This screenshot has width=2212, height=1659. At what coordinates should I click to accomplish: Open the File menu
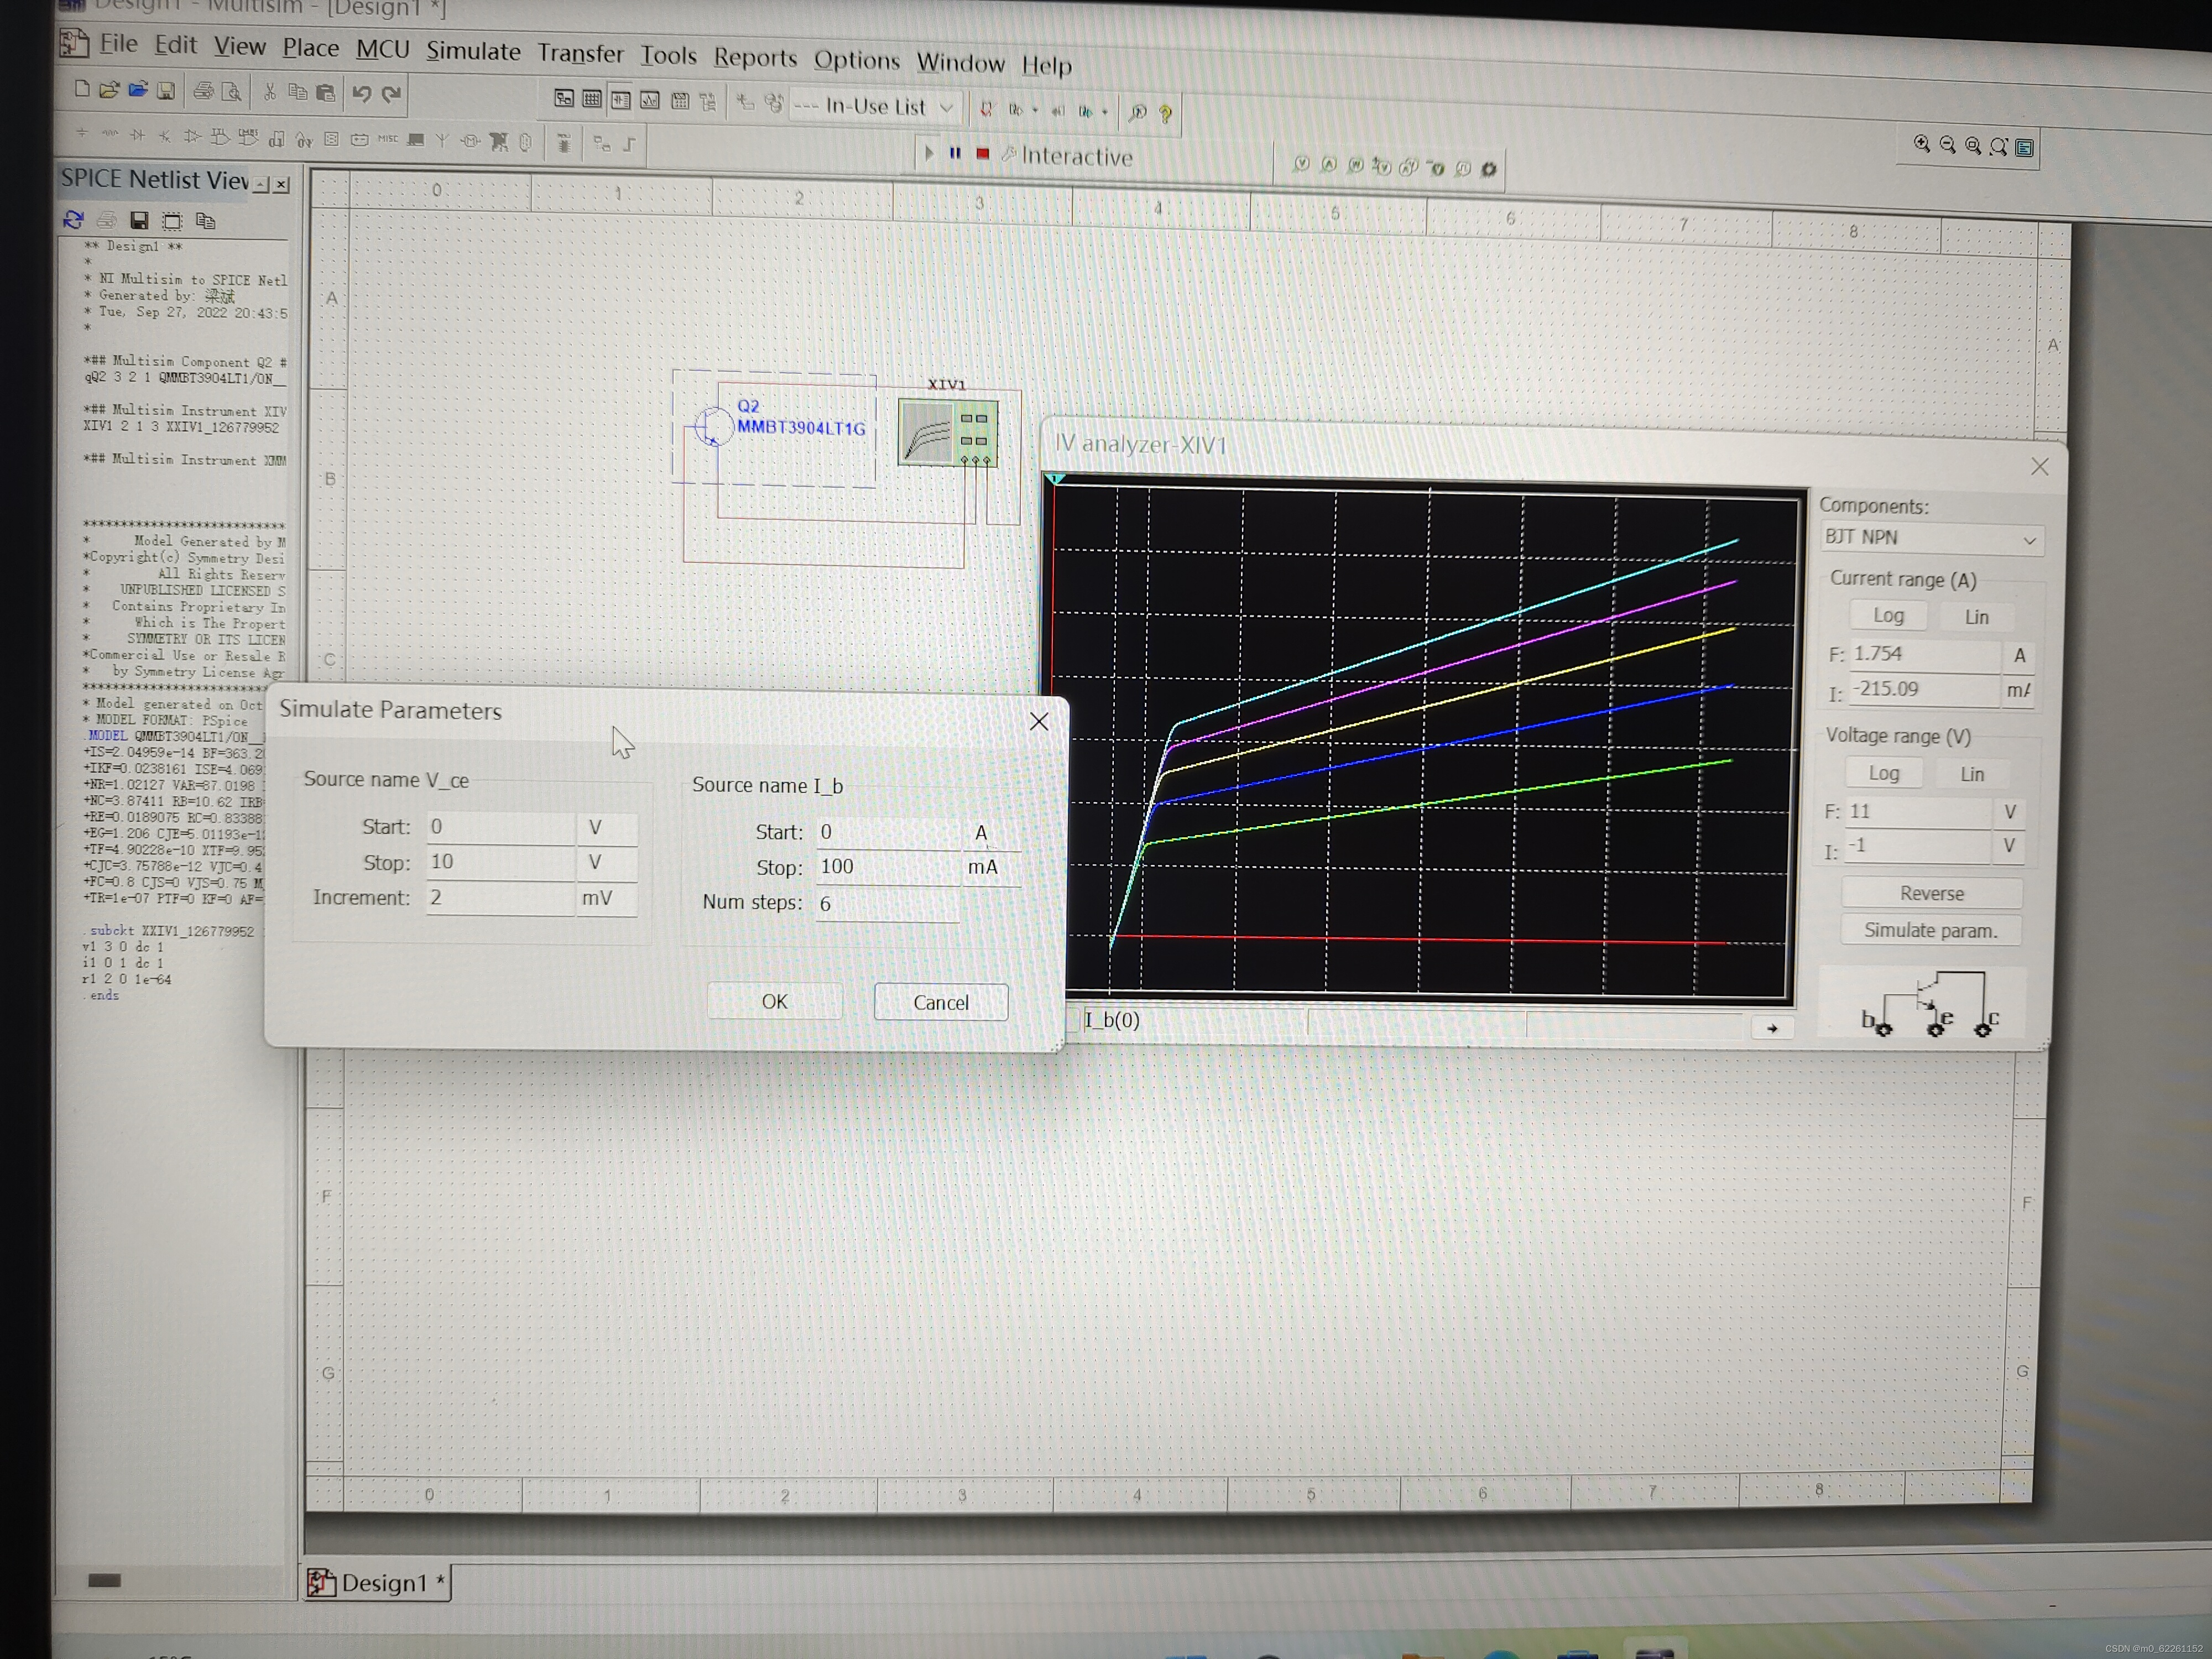click(118, 43)
